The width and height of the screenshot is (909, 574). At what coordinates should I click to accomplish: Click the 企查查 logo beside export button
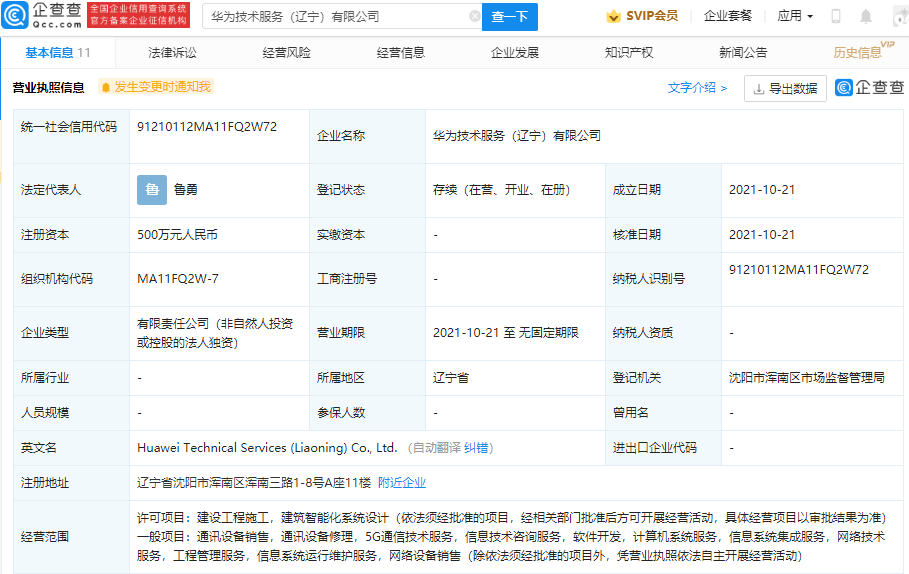(869, 87)
